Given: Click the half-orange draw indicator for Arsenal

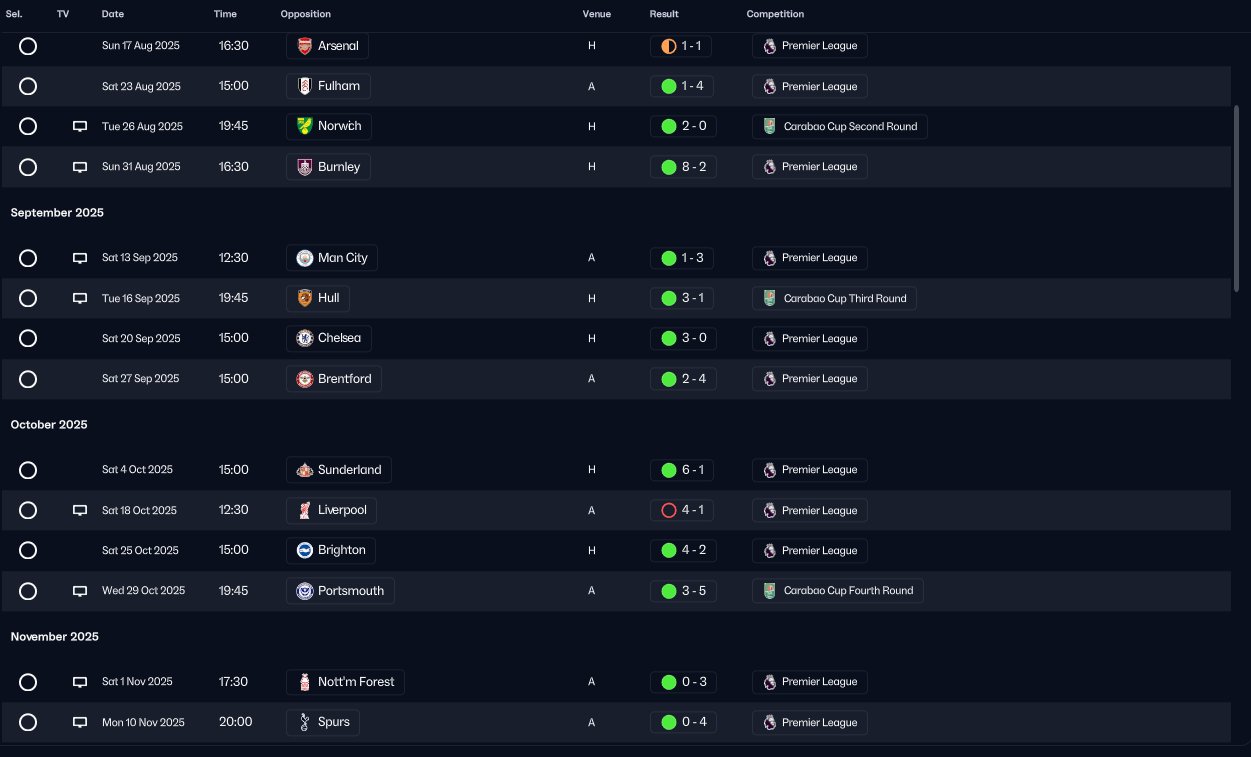Looking at the screenshot, I should (x=669, y=46).
